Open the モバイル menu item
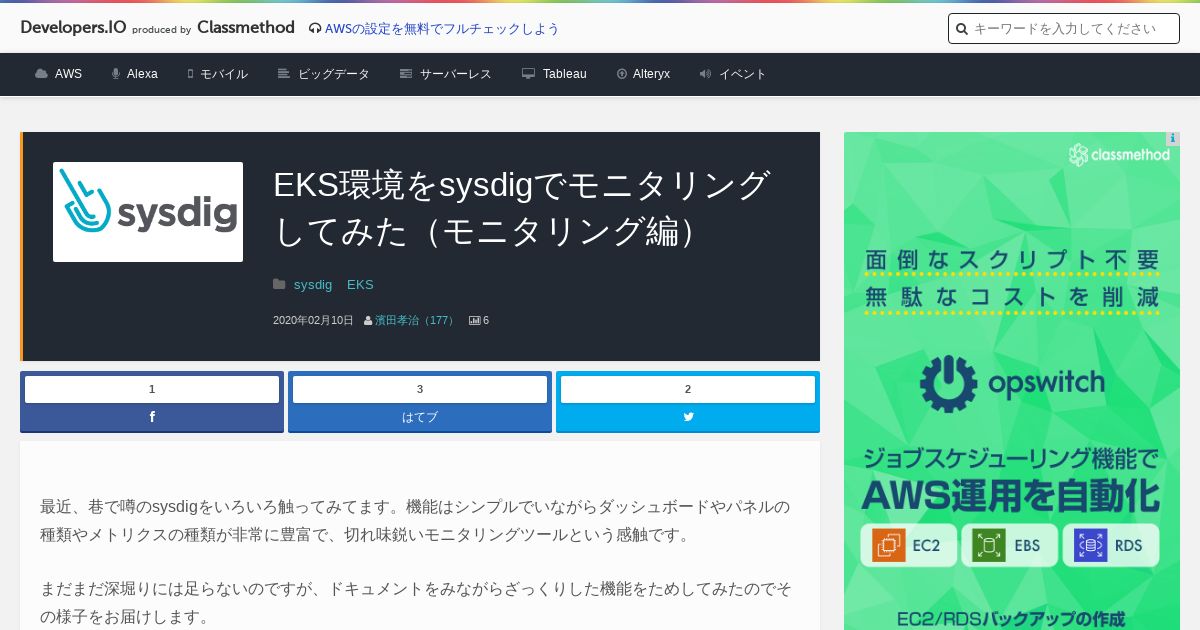The image size is (1200, 630). (x=224, y=74)
